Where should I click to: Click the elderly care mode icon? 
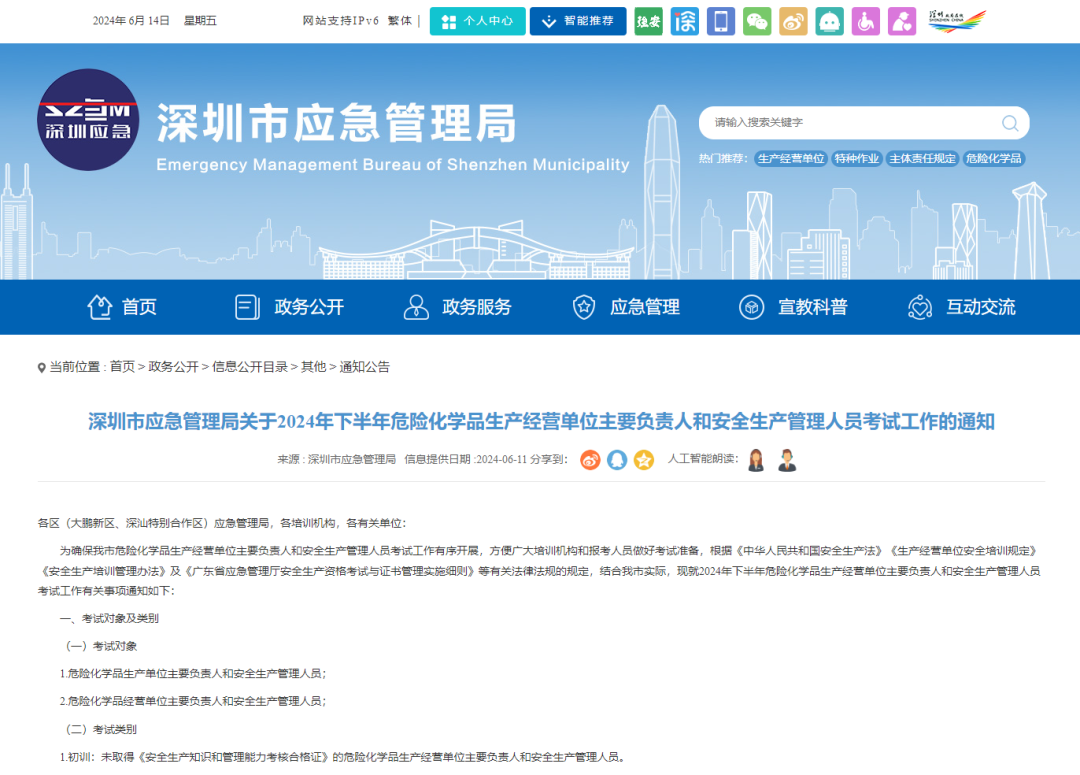coord(902,21)
